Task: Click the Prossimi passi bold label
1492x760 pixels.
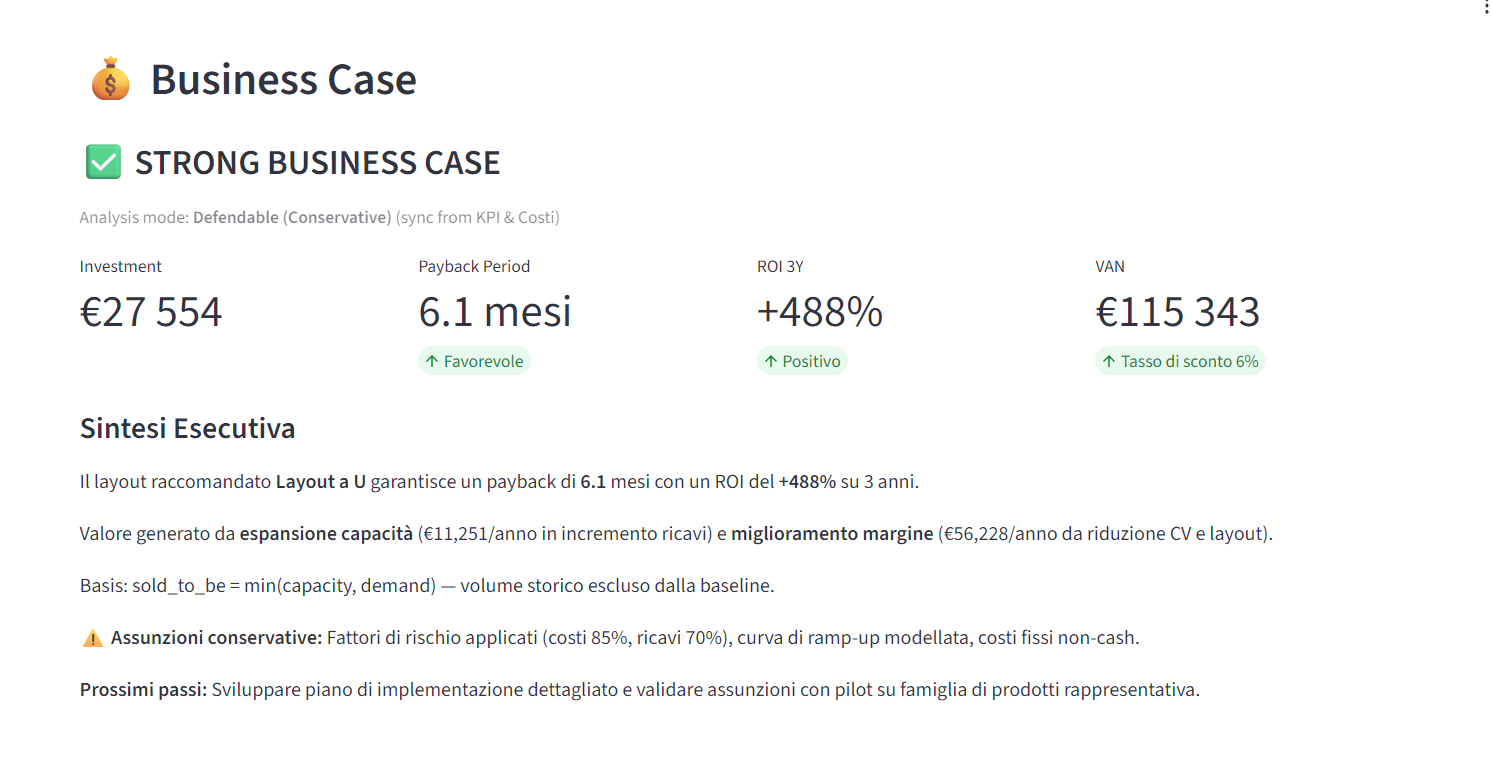Action: 143,690
